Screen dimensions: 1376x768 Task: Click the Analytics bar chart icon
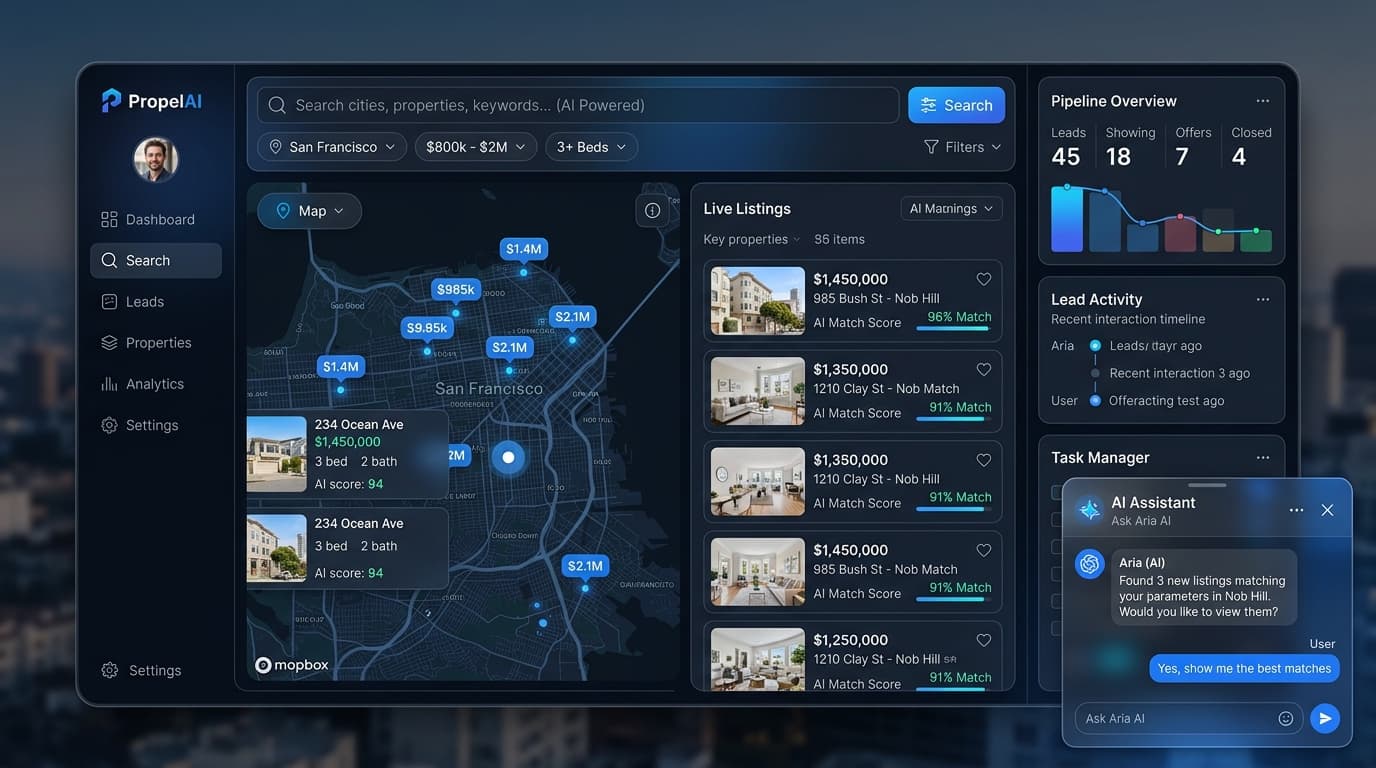click(x=109, y=384)
